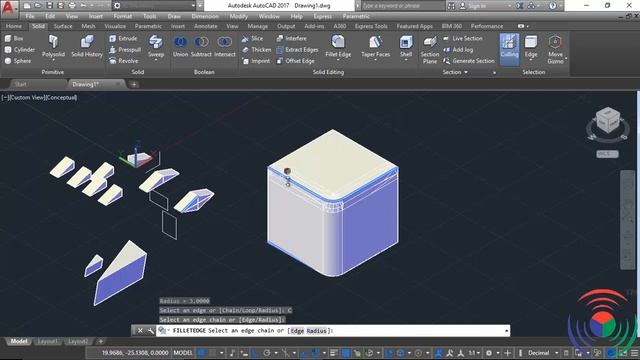Create a Section Plane
Image resolution: width=640 pixels, height=360 pixels.
coord(430,50)
